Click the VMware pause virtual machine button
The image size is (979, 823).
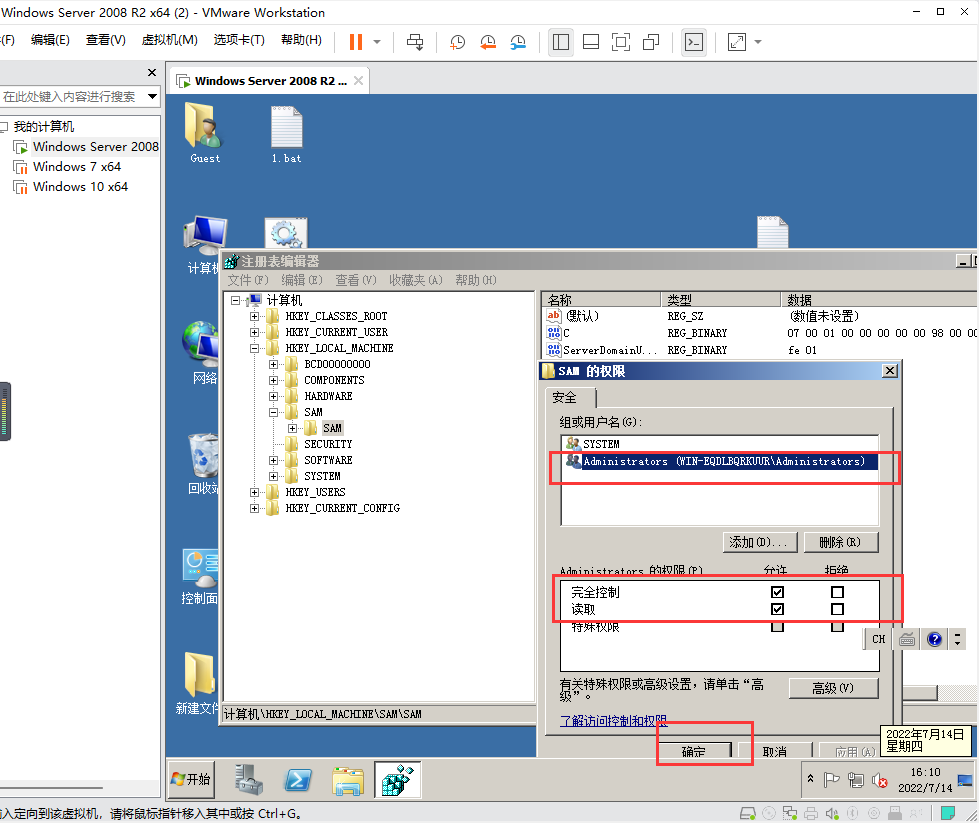[356, 42]
